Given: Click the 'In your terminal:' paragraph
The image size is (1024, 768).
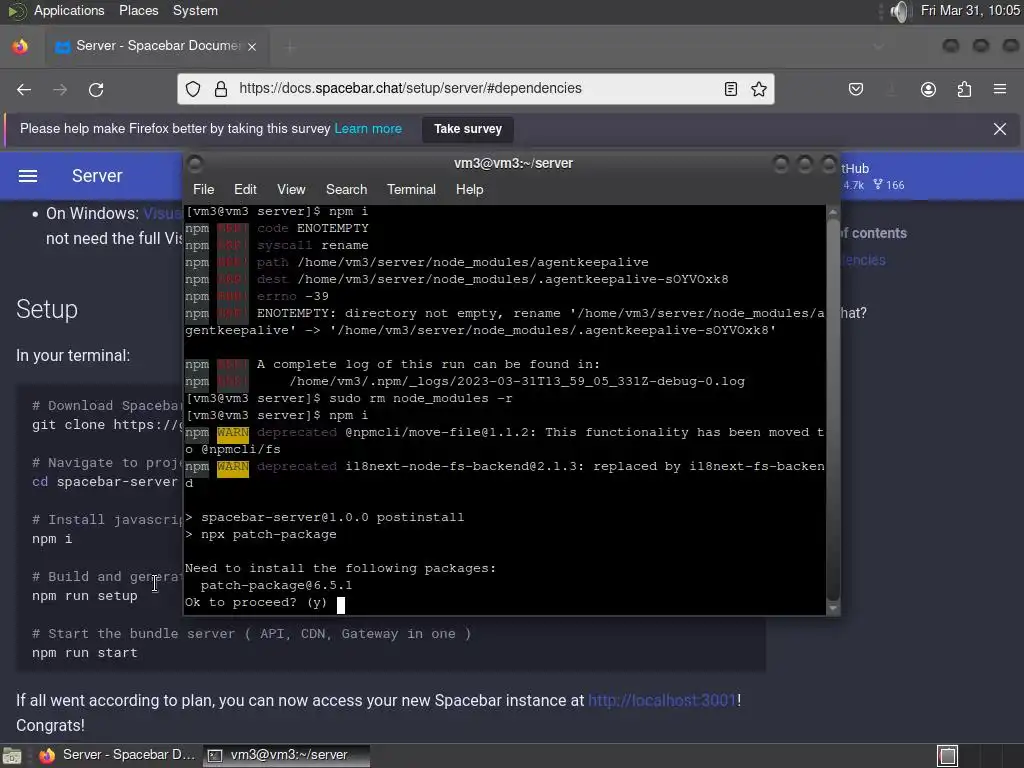Looking at the screenshot, I should point(73,355).
